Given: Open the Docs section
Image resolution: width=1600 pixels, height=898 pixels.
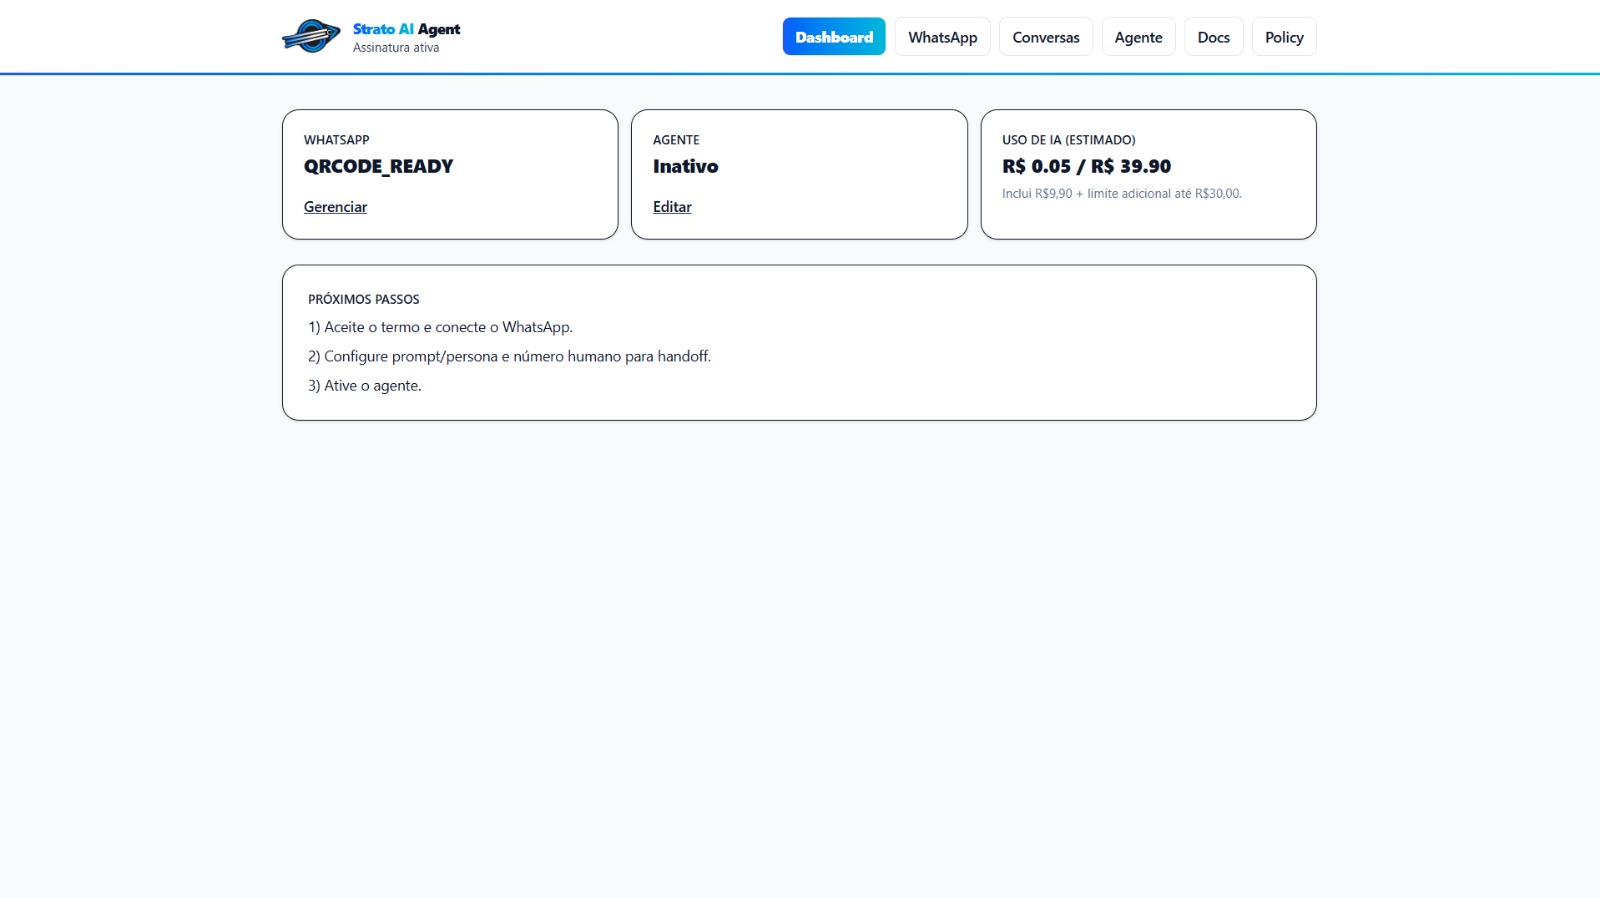Looking at the screenshot, I should (x=1213, y=37).
